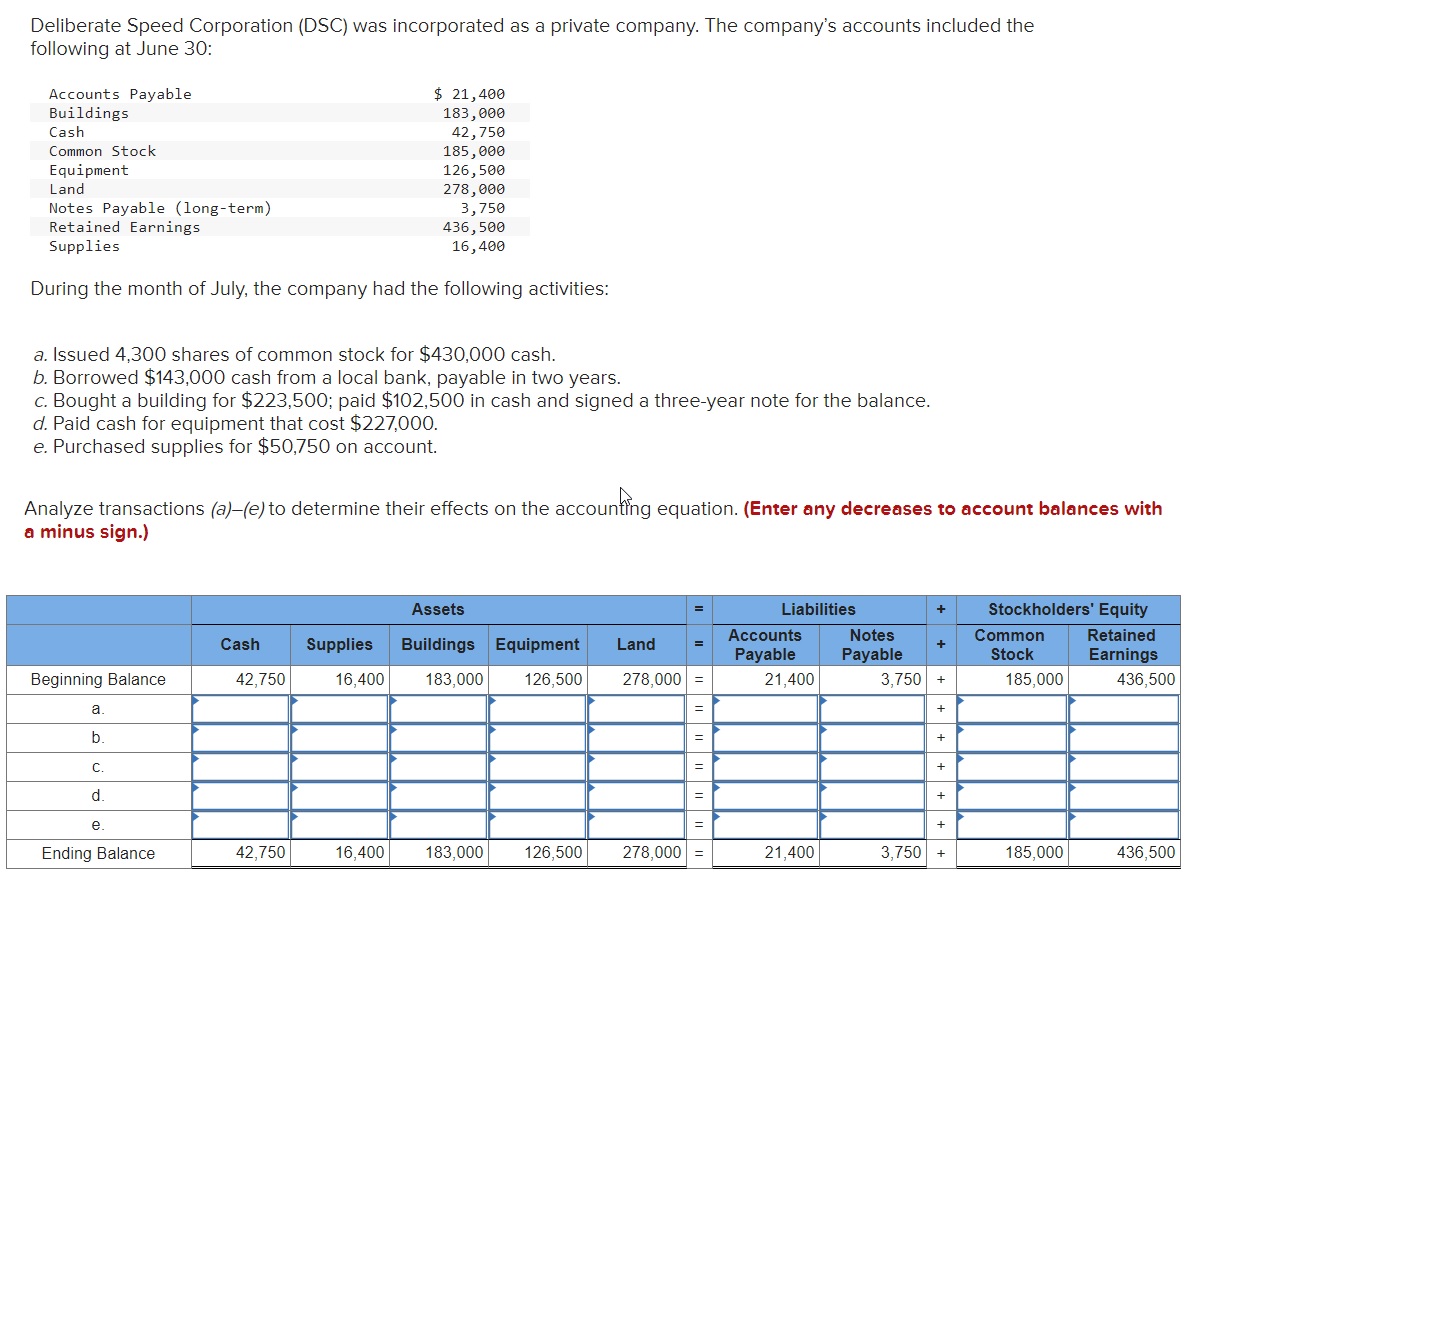Click Supplies input cell in row c
This screenshot has height=1335, width=1433.
pyautogui.click(x=339, y=767)
